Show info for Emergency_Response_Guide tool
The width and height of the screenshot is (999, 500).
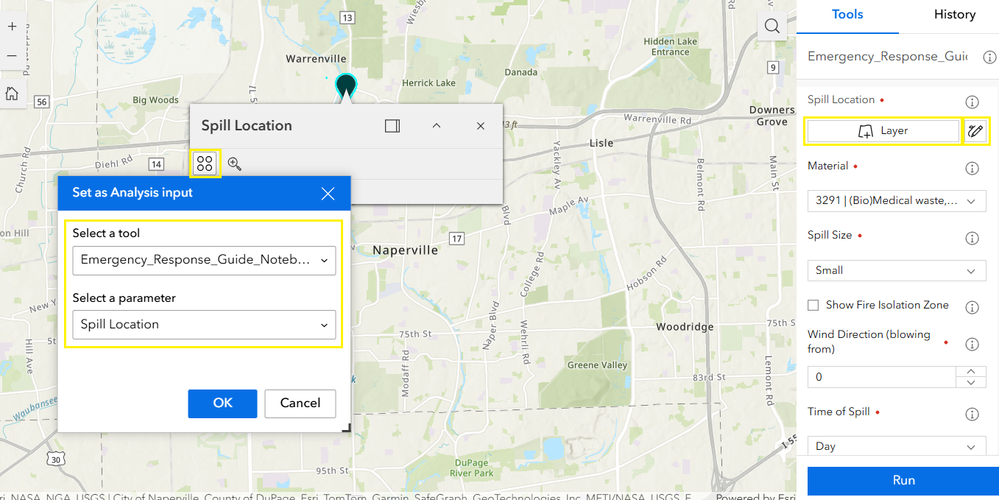pos(989,57)
